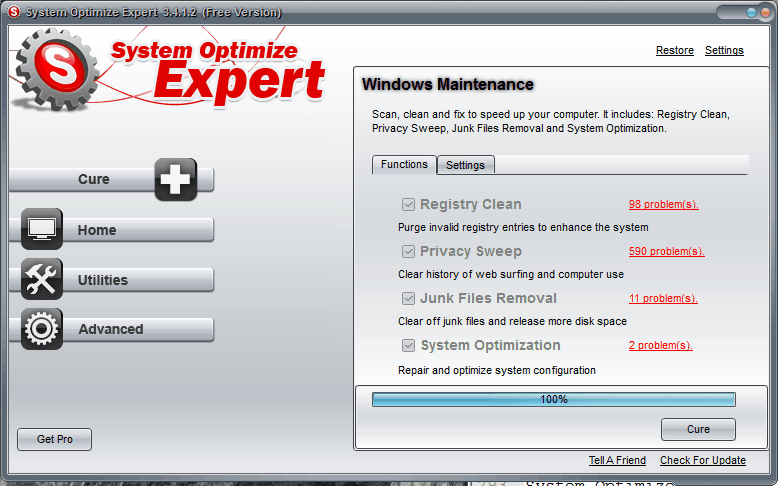Toggle the Registry Clean checkbox
This screenshot has height=486, width=778.
[x=408, y=205]
